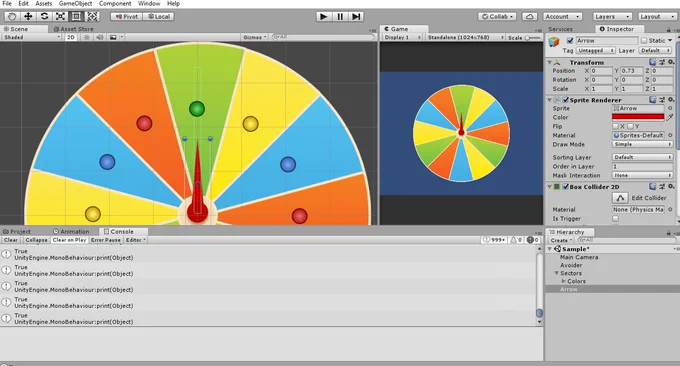Toggle the Arrow object active checkbox

pos(570,40)
